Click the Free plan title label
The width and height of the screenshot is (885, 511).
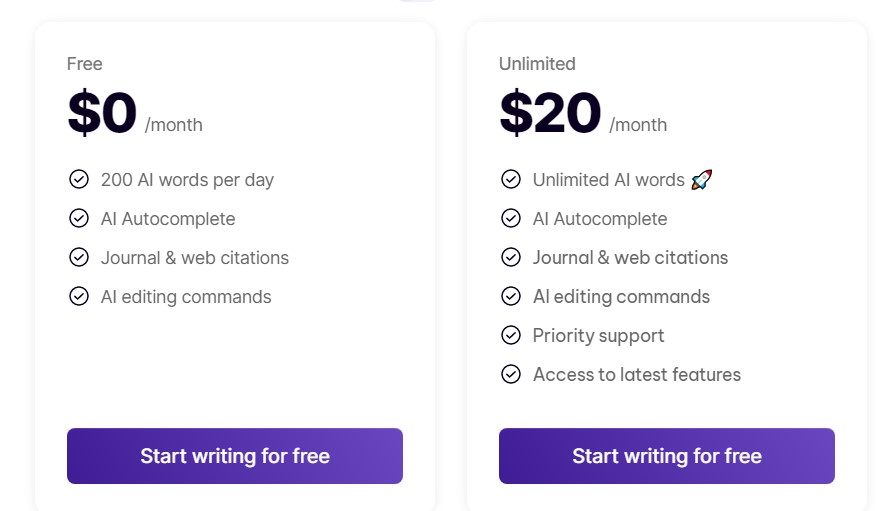click(x=85, y=64)
